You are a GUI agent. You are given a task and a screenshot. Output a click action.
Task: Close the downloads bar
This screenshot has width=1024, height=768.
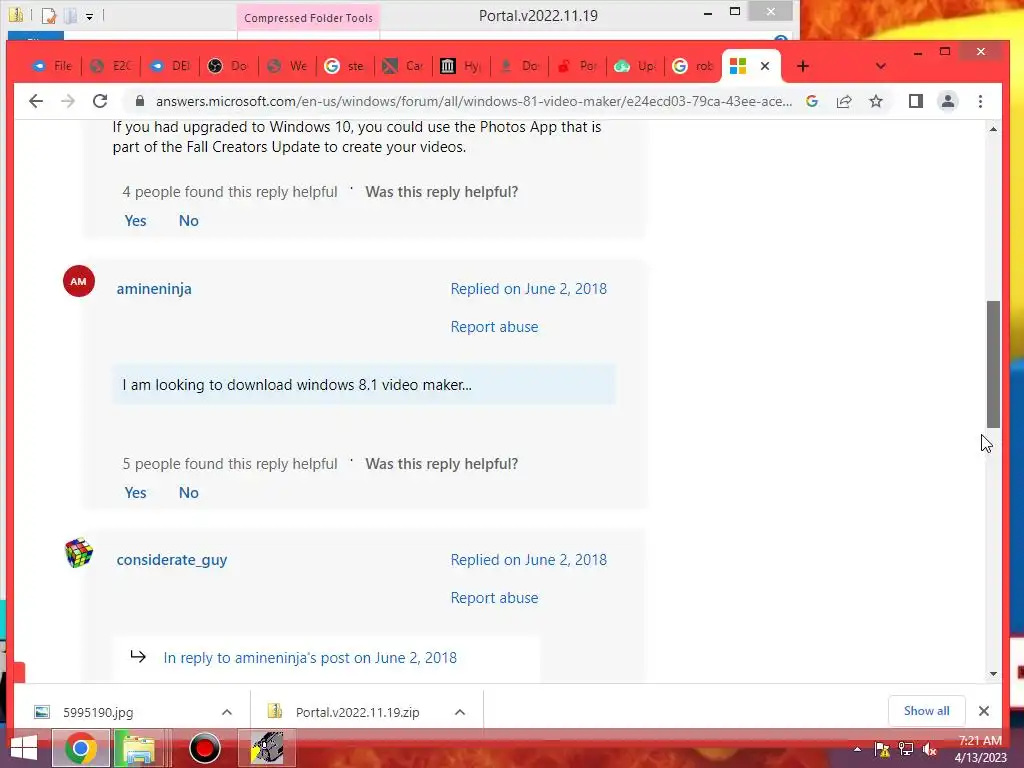[984, 711]
